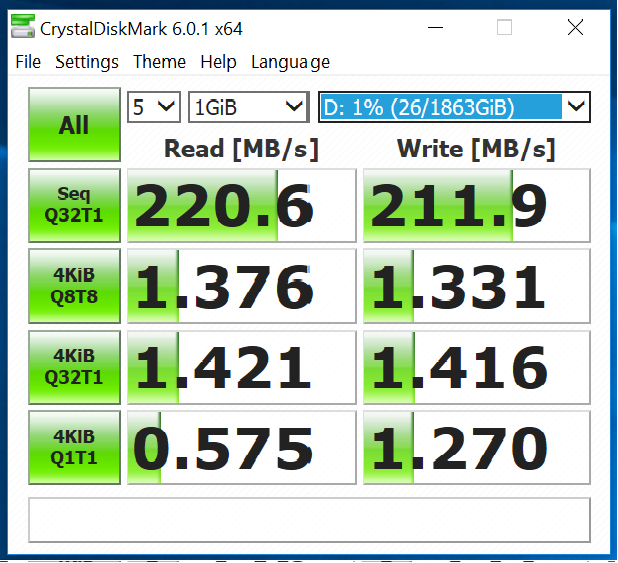This screenshot has width=618, height=563.
Task: Open the File menu
Action: [x=28, y=62]
